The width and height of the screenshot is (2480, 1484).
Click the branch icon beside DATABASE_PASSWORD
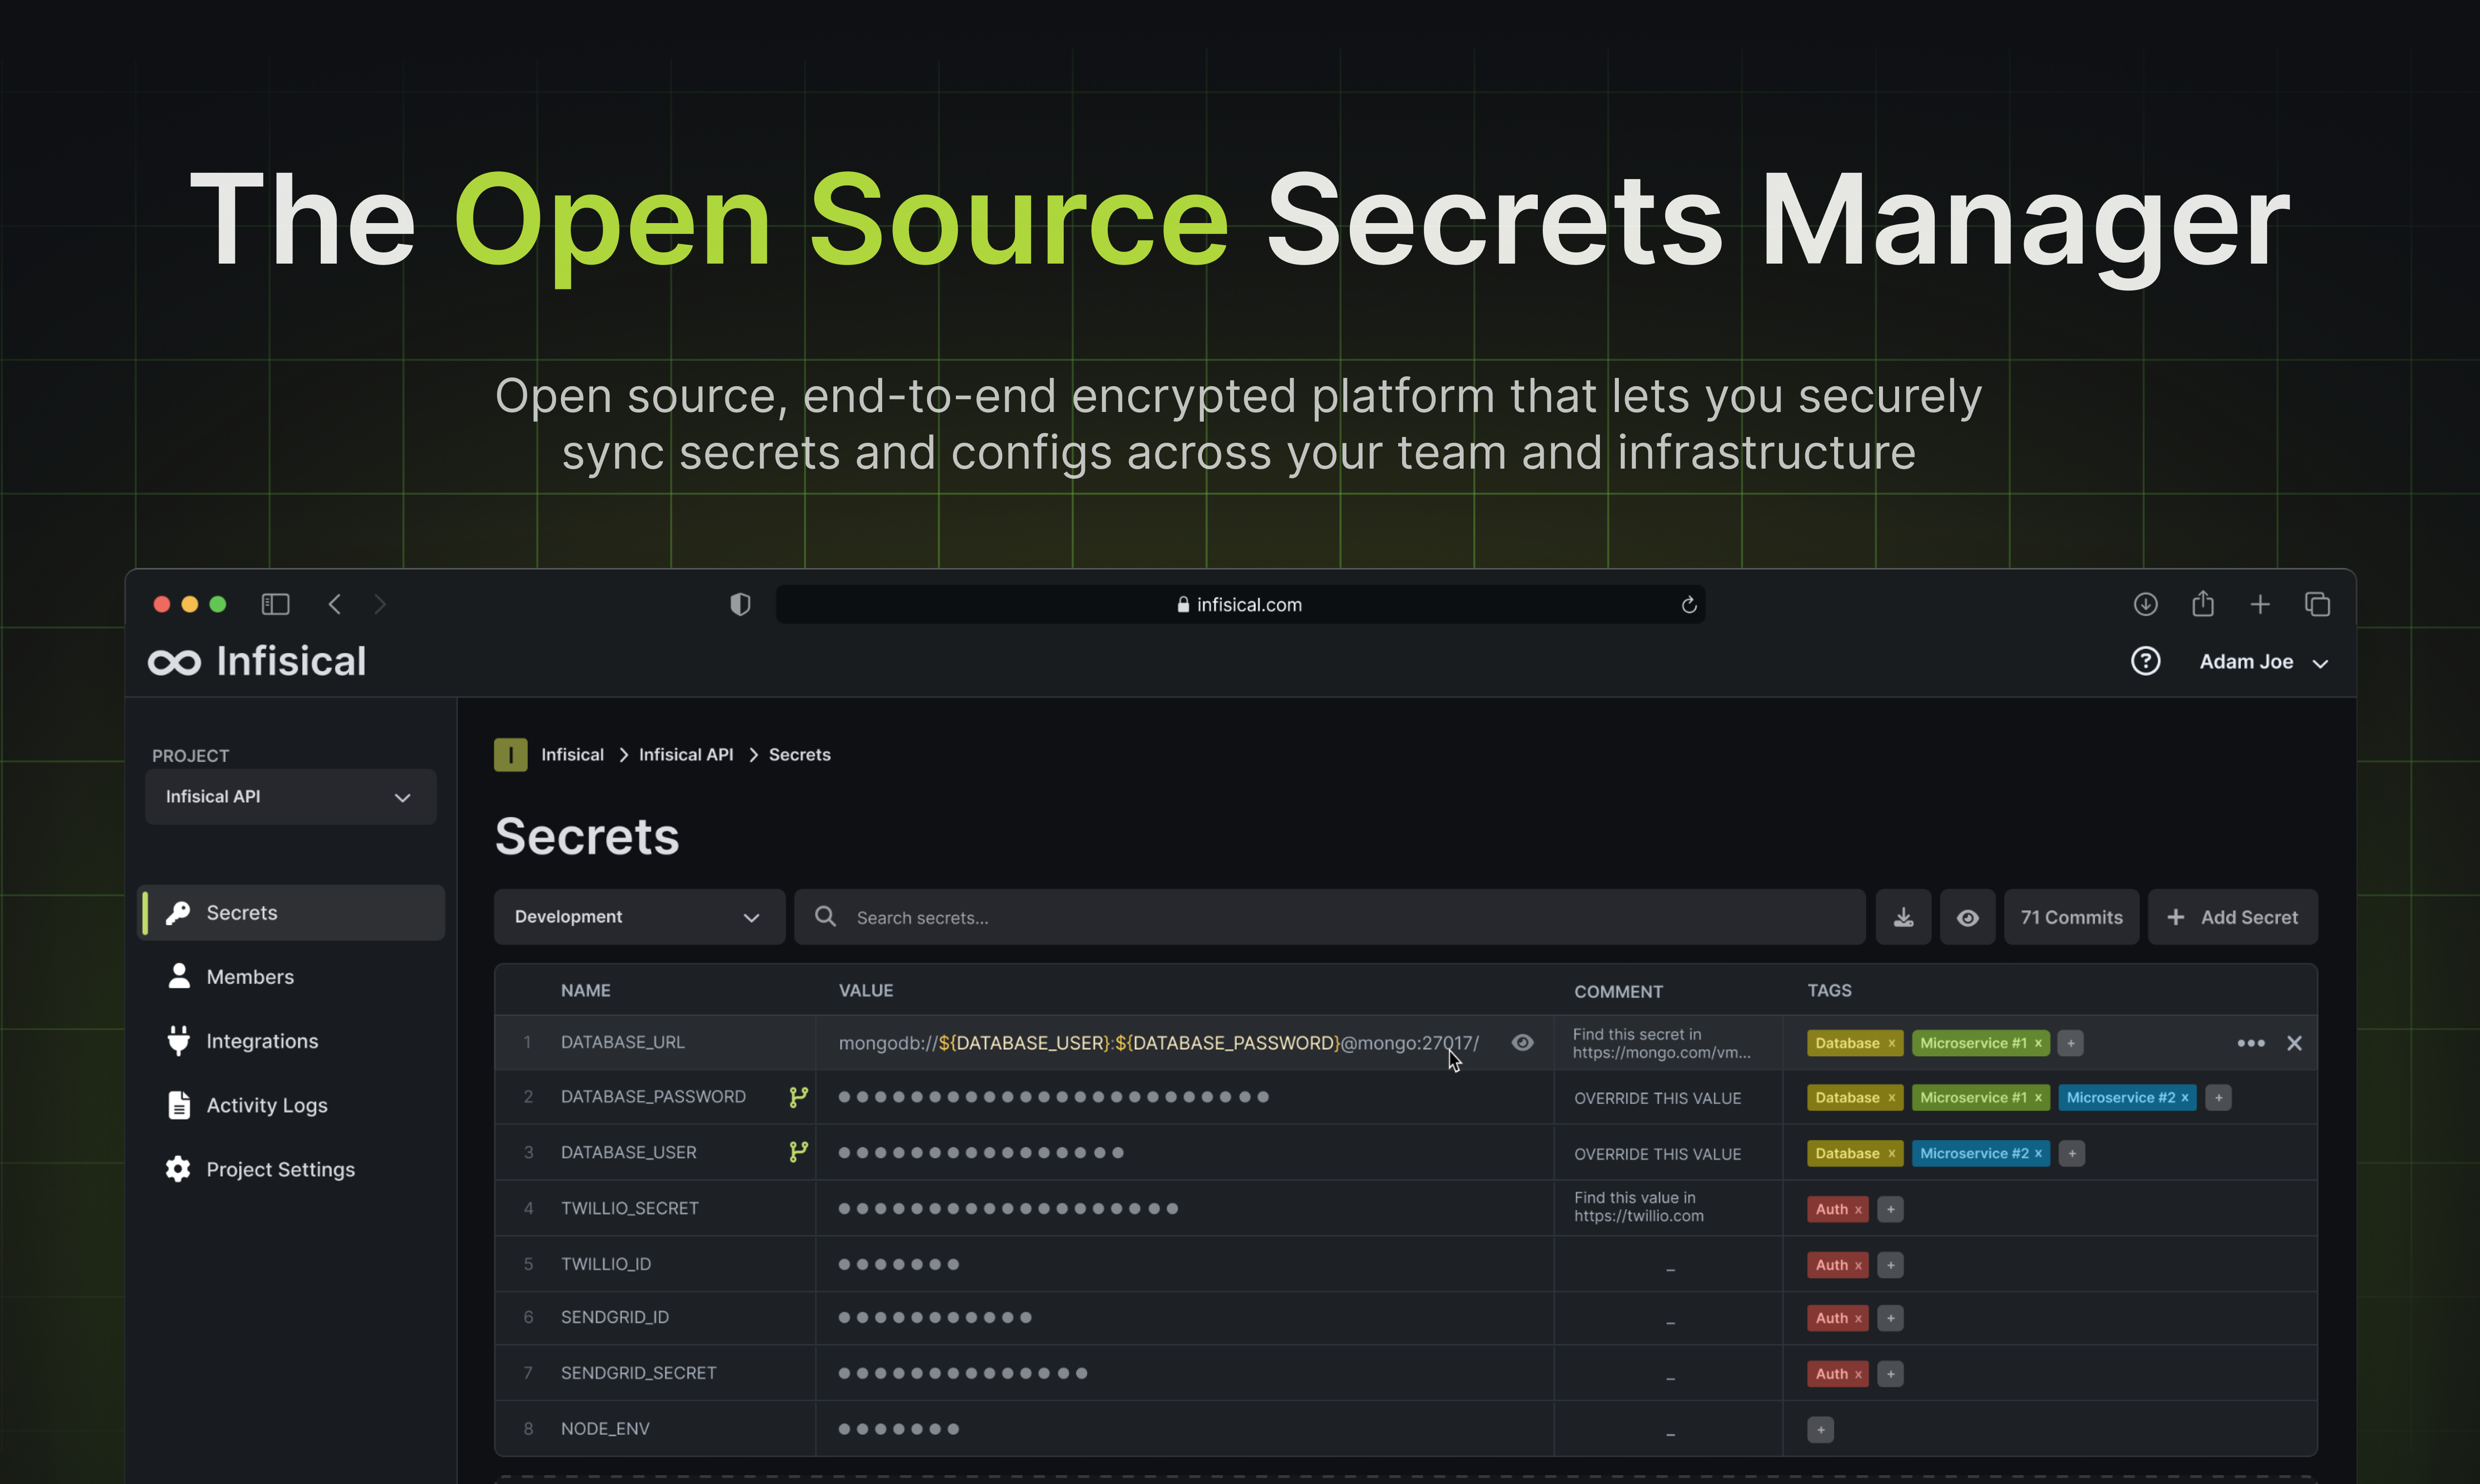(x=799, y=1096)
